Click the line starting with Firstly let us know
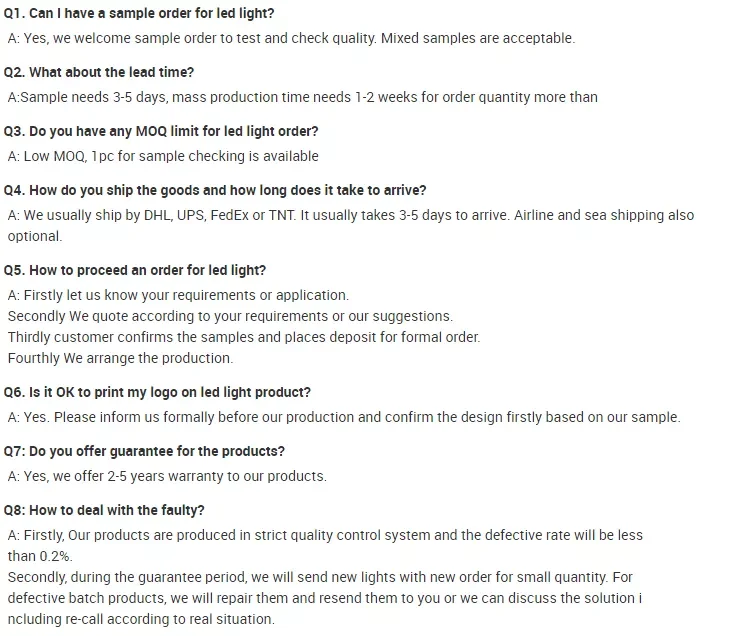 pos(178,295)
